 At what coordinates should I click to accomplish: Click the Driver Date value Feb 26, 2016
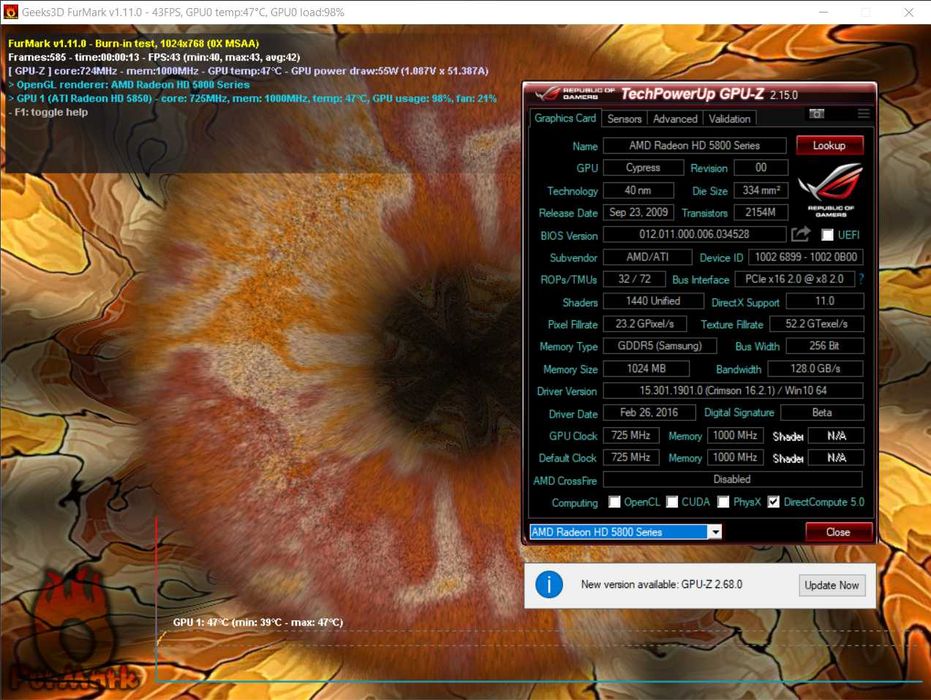[649, 412]
